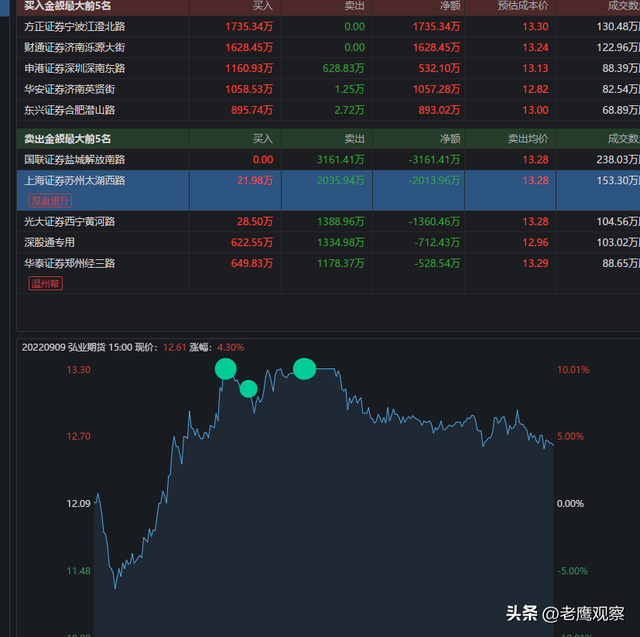The height and width of the screenshot is (637, 640).
Task: Click average sell price 13.29
Action: tap(536, 263)
